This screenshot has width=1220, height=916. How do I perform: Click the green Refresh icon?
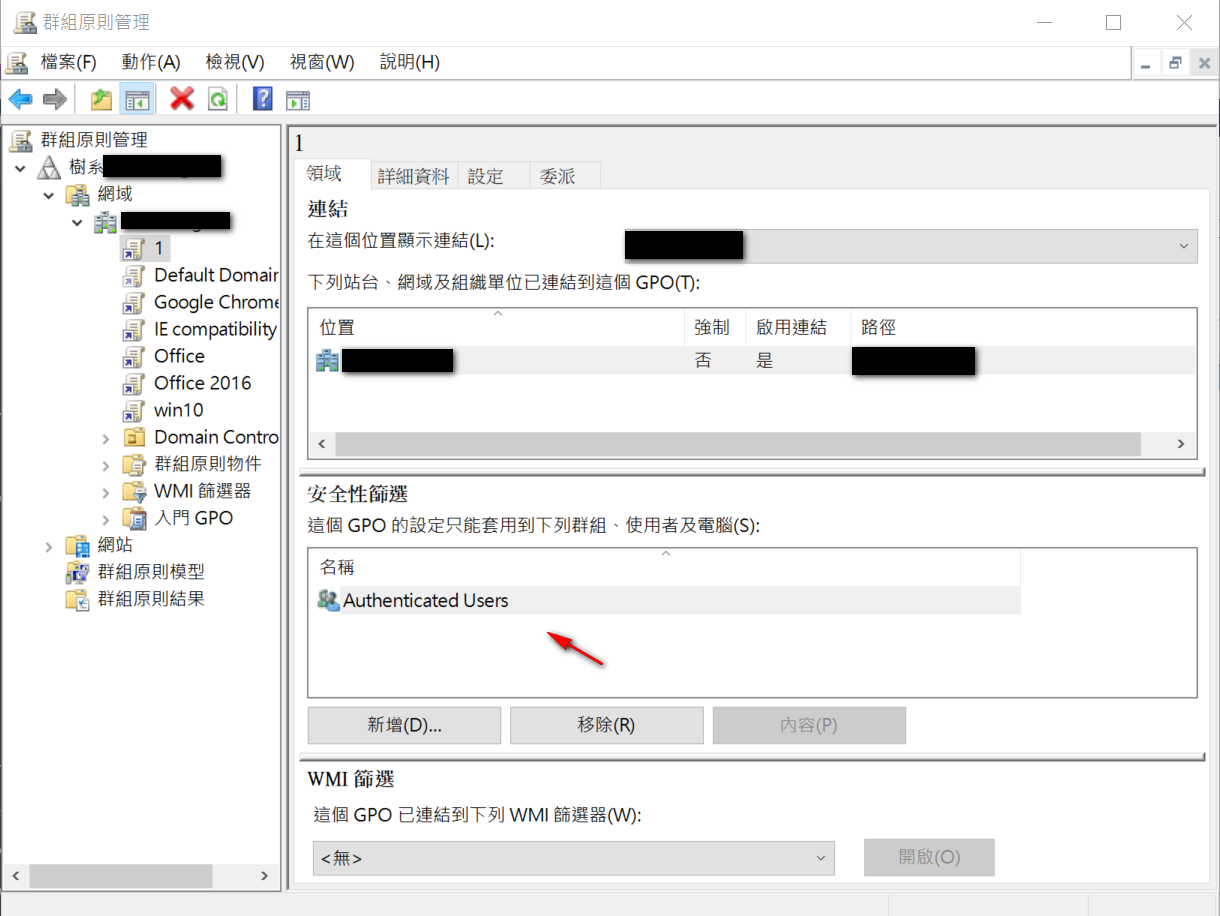(x=217, y=99)
